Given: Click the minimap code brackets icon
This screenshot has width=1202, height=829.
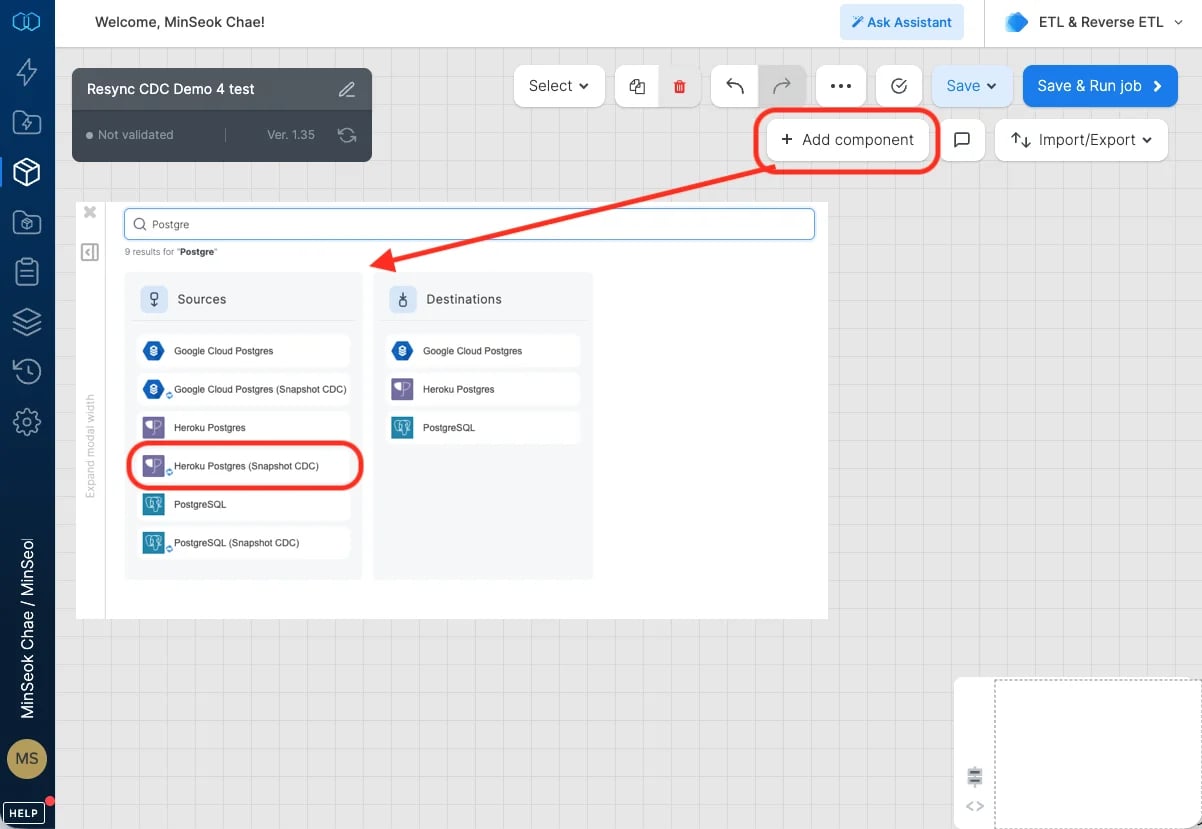Looking at the screenshot, I should pyautogui.click(x=975, y=806).
